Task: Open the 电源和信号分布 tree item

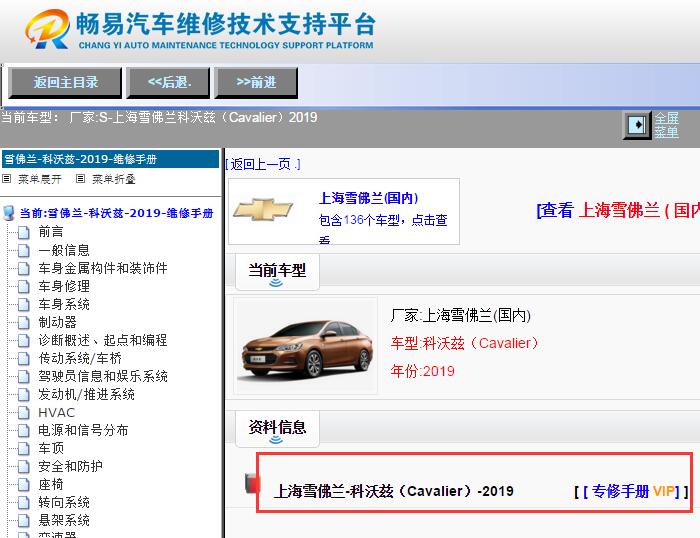Action: click(x=83, y=430)
